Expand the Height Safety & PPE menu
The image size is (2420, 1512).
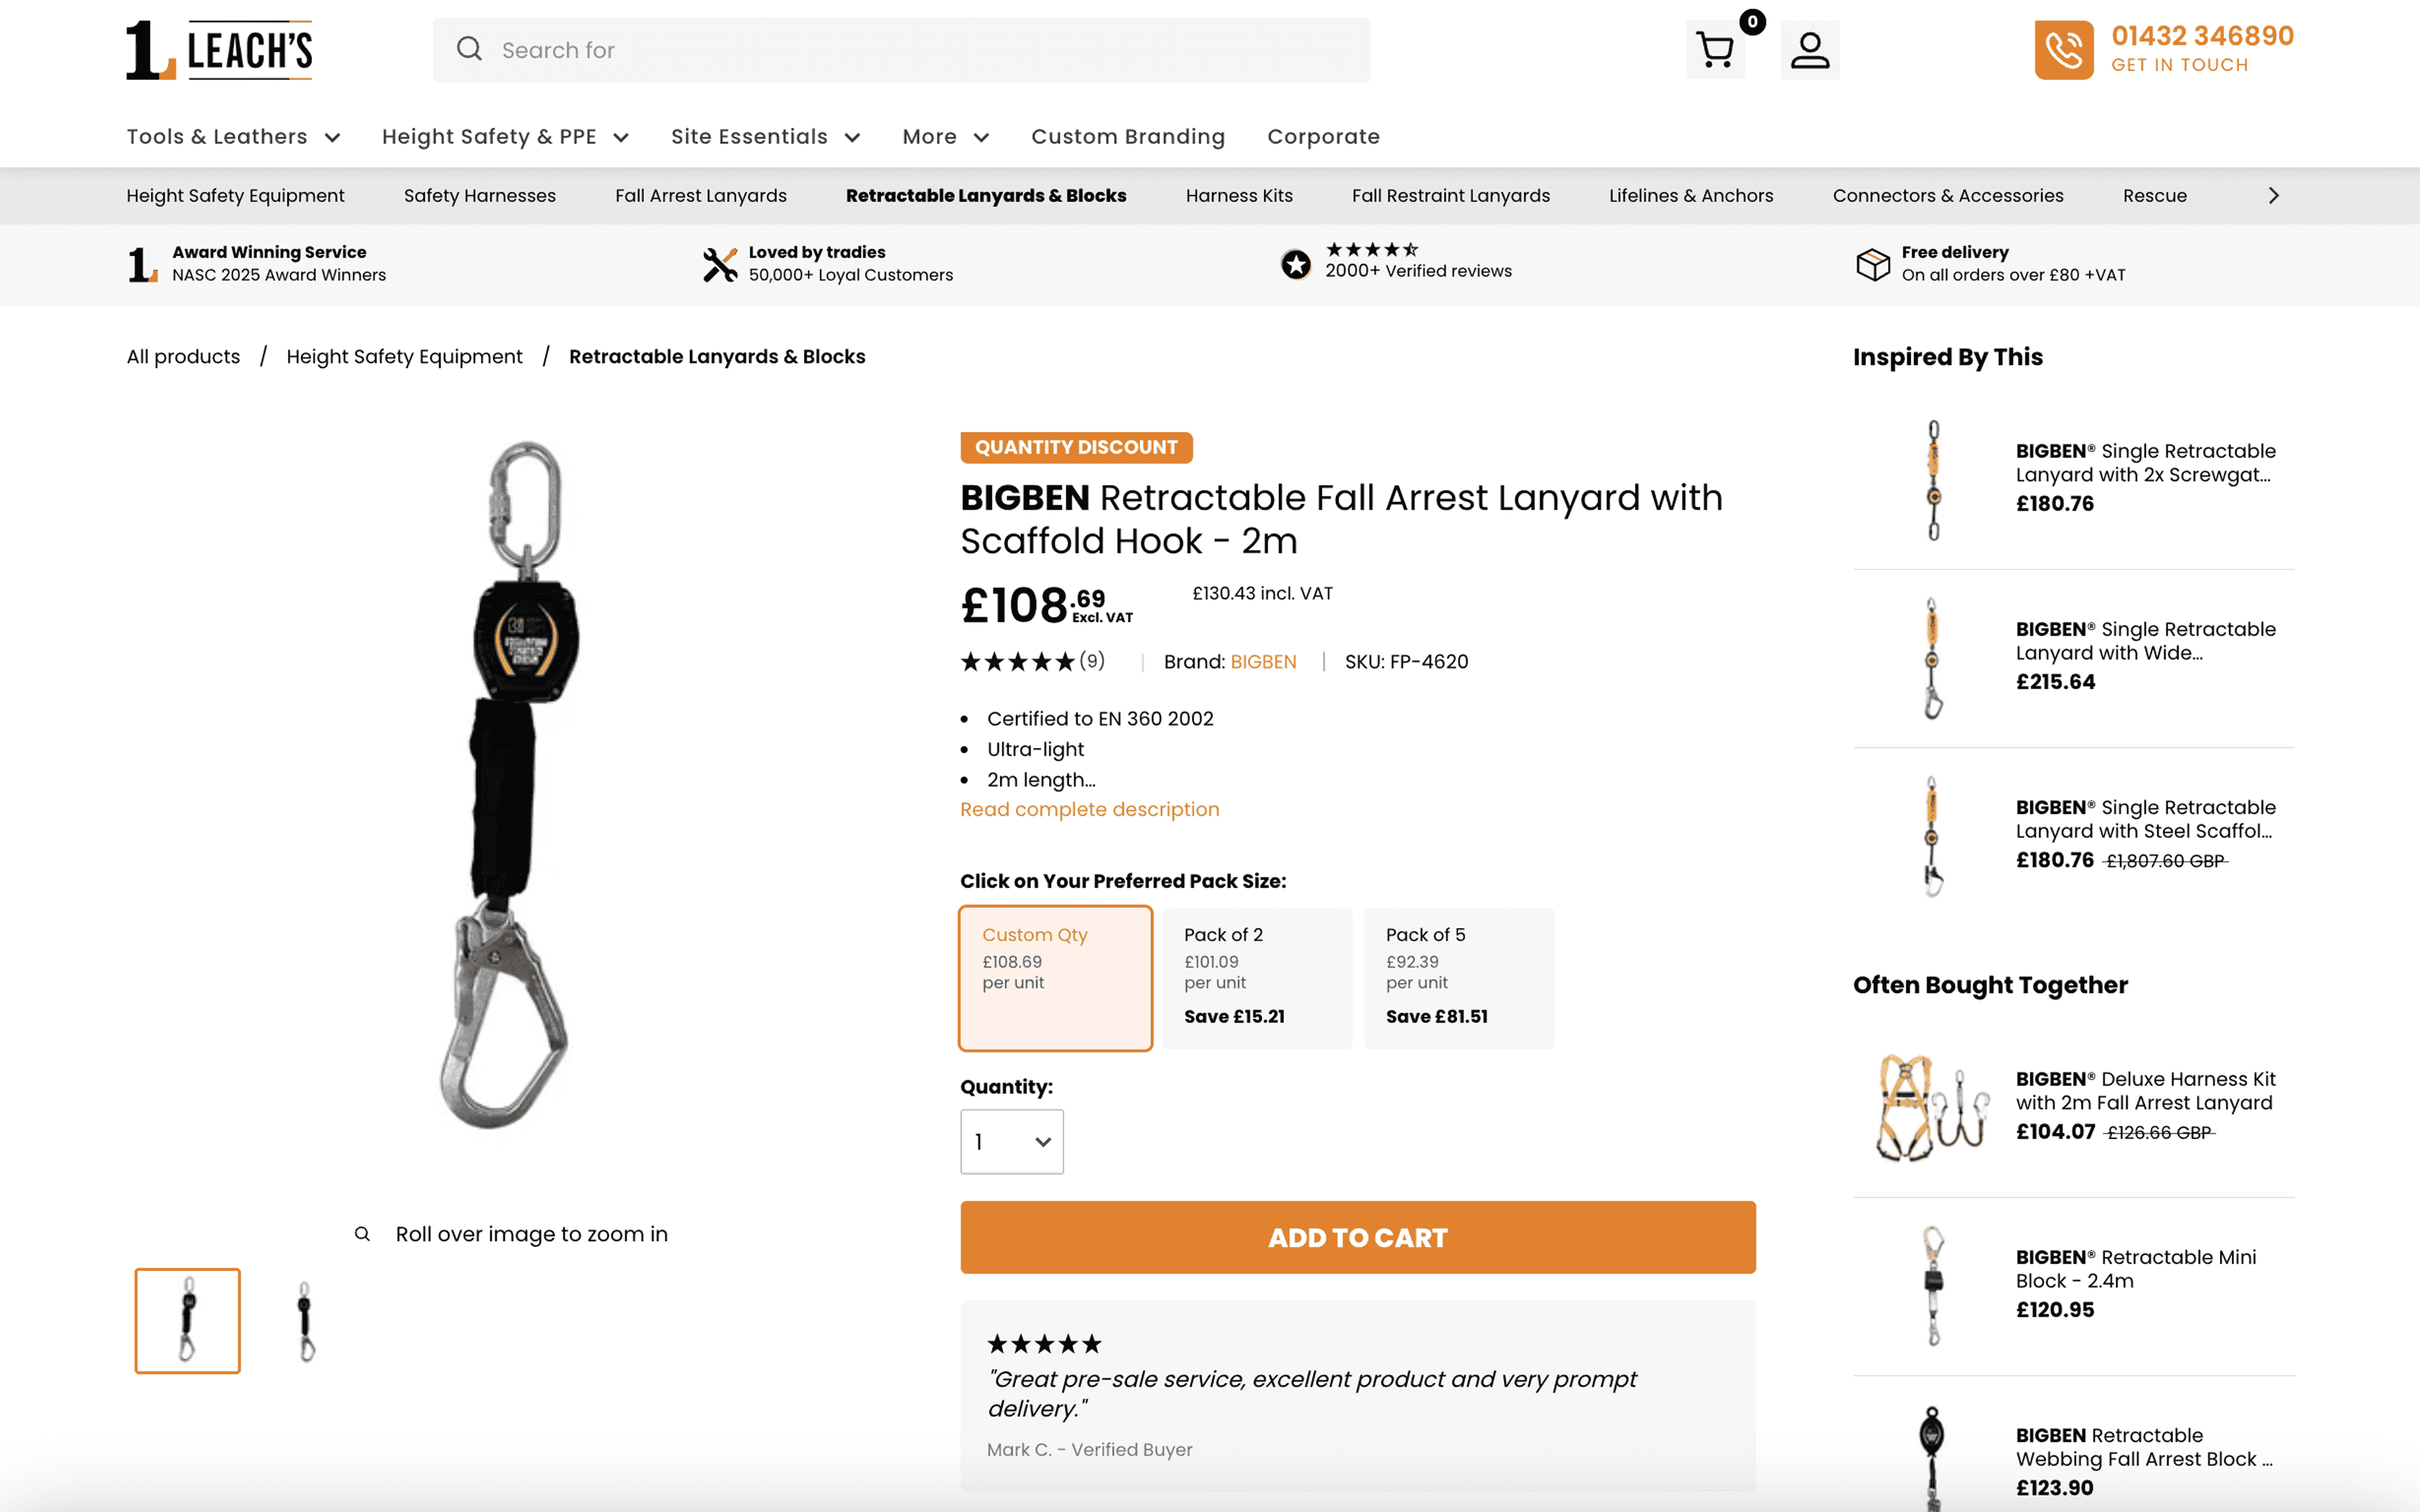point(505,137)
